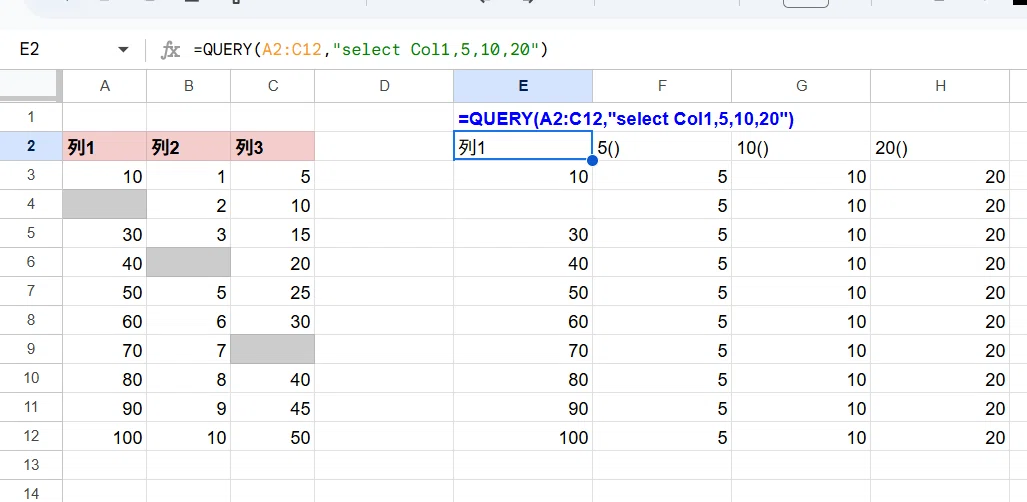Click the blue =QUERY formula text in row 1
This screenshot has height=502, width=1027.
click(x=626, y=119)
